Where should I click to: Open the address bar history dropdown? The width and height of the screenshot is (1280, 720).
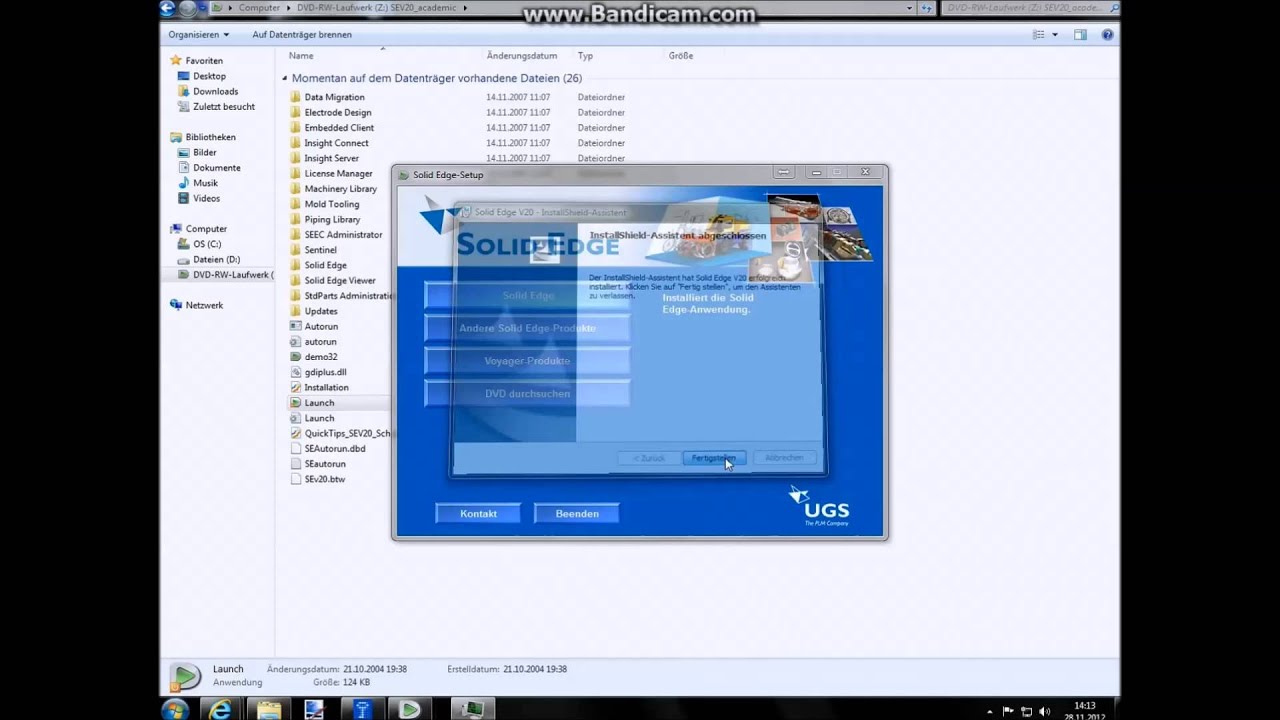tap(909, 8)
